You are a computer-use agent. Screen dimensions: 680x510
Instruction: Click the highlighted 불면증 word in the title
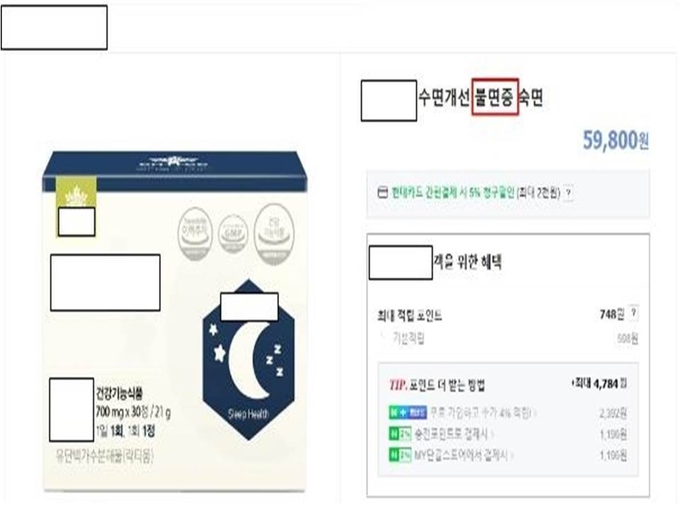[495, 97]
